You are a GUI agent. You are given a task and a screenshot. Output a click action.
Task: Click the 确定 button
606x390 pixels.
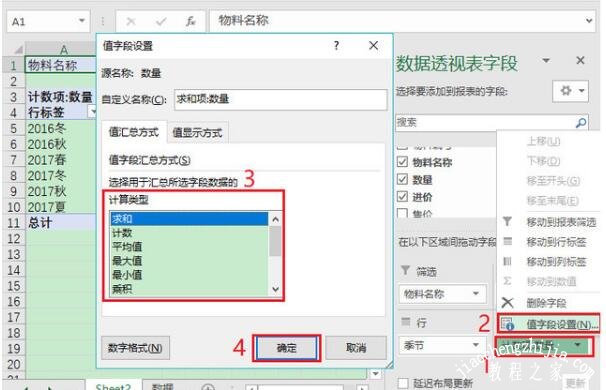coord(287,348)
